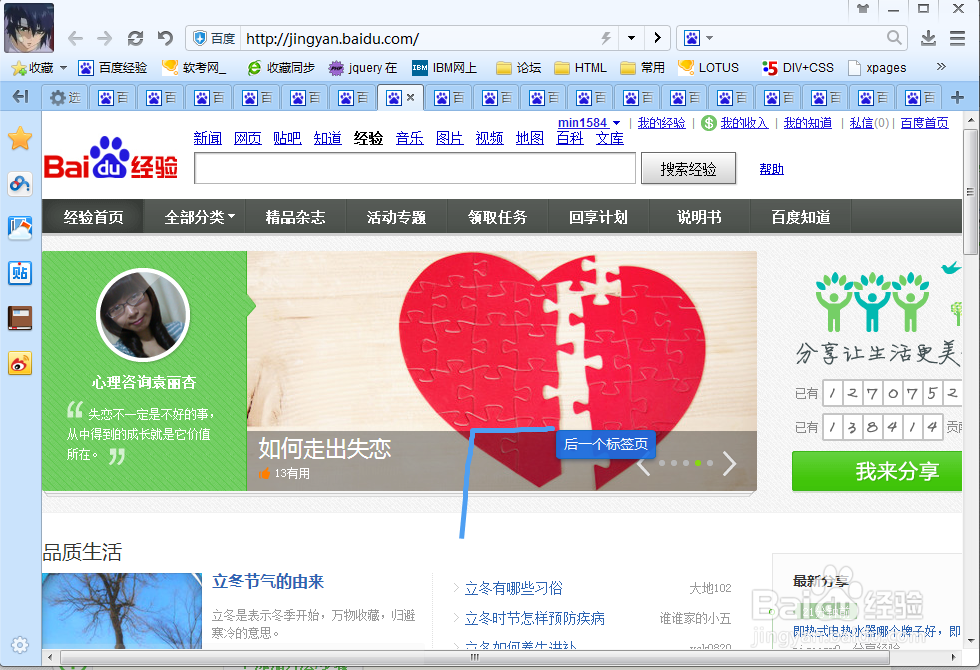Open the IBM网上 bookmark

pos(444,68)
